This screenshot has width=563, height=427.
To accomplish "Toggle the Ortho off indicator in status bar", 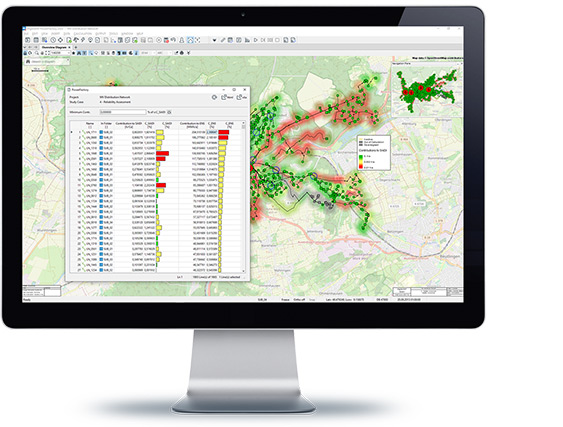I will pos(299,299).
